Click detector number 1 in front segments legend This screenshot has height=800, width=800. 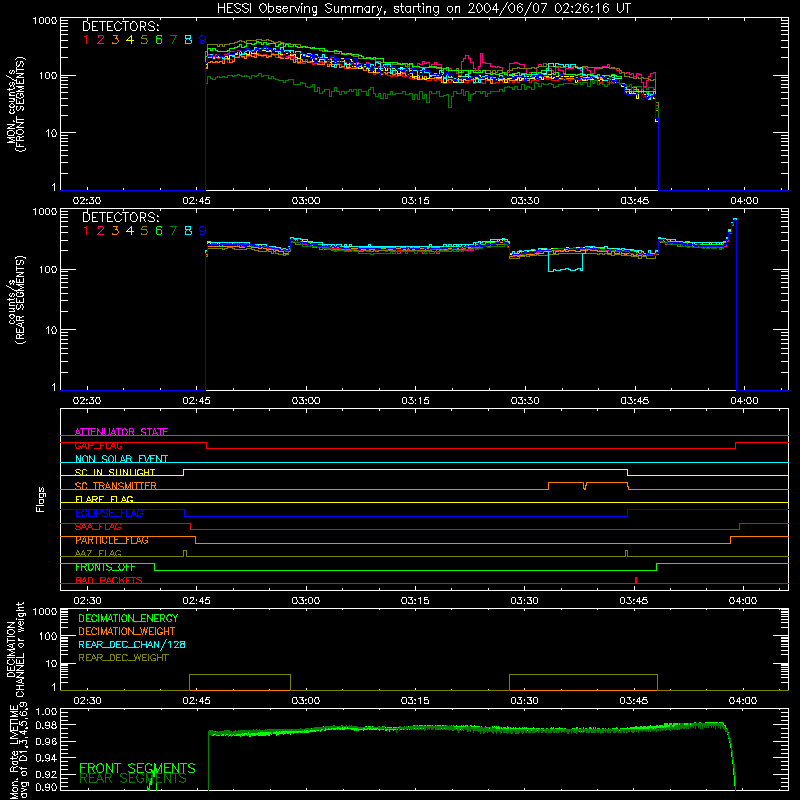pyautogui.click(x=86, y=40)
